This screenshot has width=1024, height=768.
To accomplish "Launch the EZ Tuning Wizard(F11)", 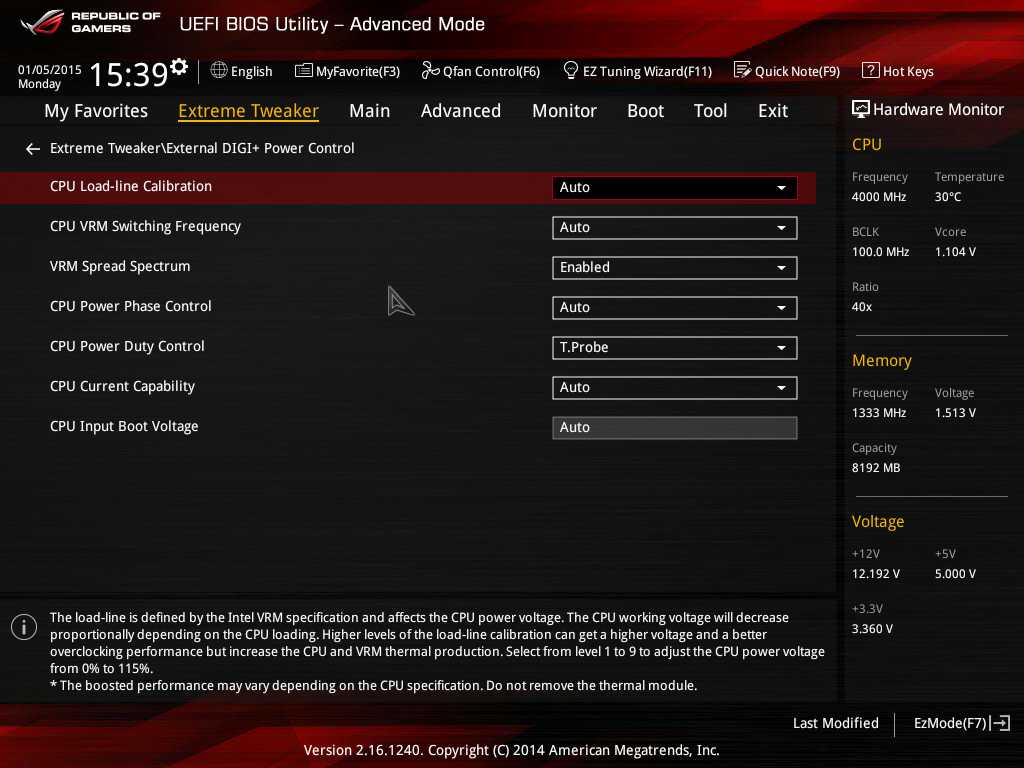I will point(637,71).
